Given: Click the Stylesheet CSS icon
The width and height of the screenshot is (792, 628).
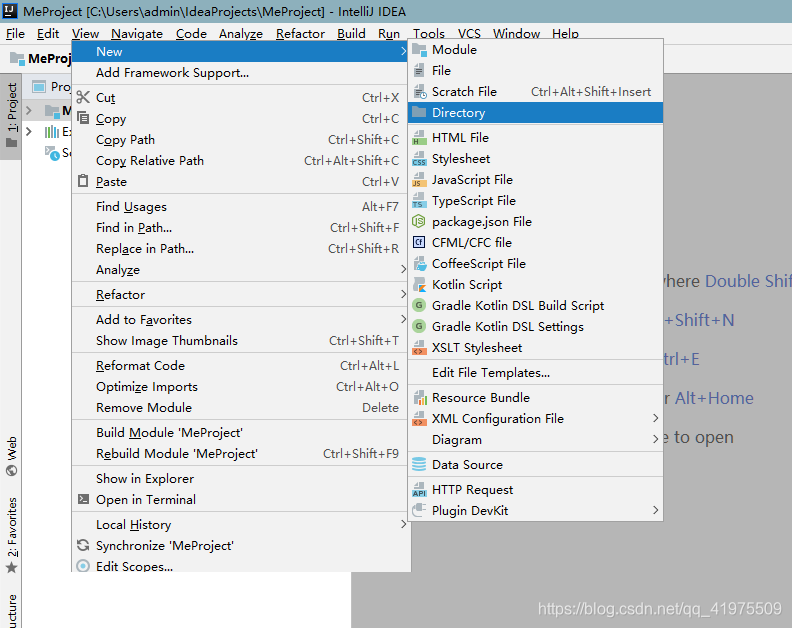Looking at the screenshot, I should pyautogui.click(x=419, y=159).
